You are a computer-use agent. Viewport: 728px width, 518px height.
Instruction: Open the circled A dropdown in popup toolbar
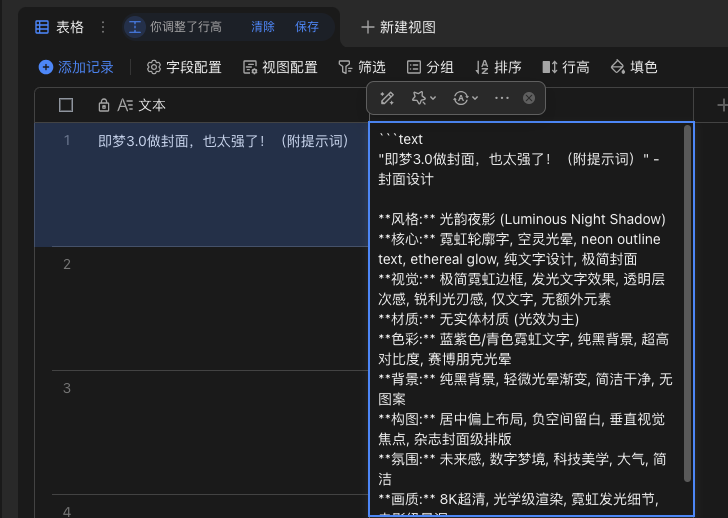pos(465,98)
